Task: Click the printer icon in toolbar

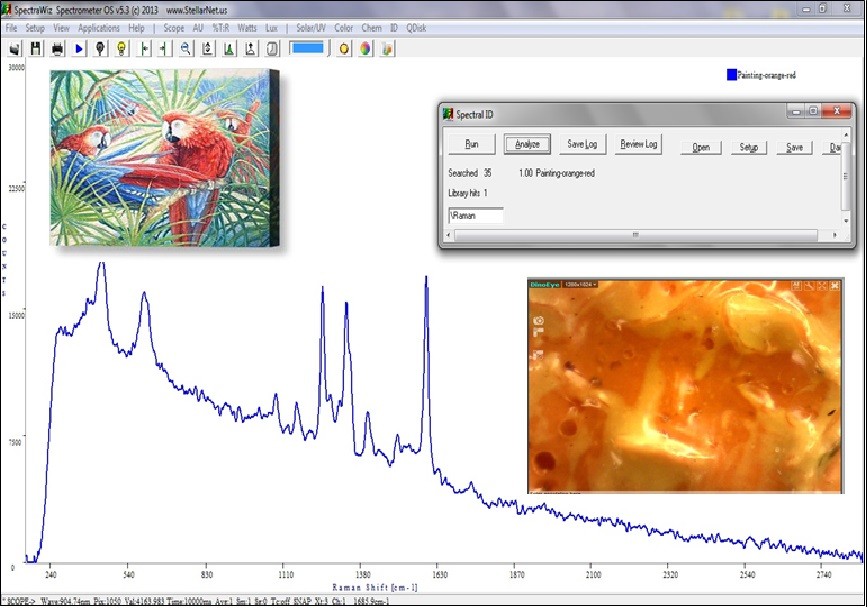Action: [x=58, y=48]
